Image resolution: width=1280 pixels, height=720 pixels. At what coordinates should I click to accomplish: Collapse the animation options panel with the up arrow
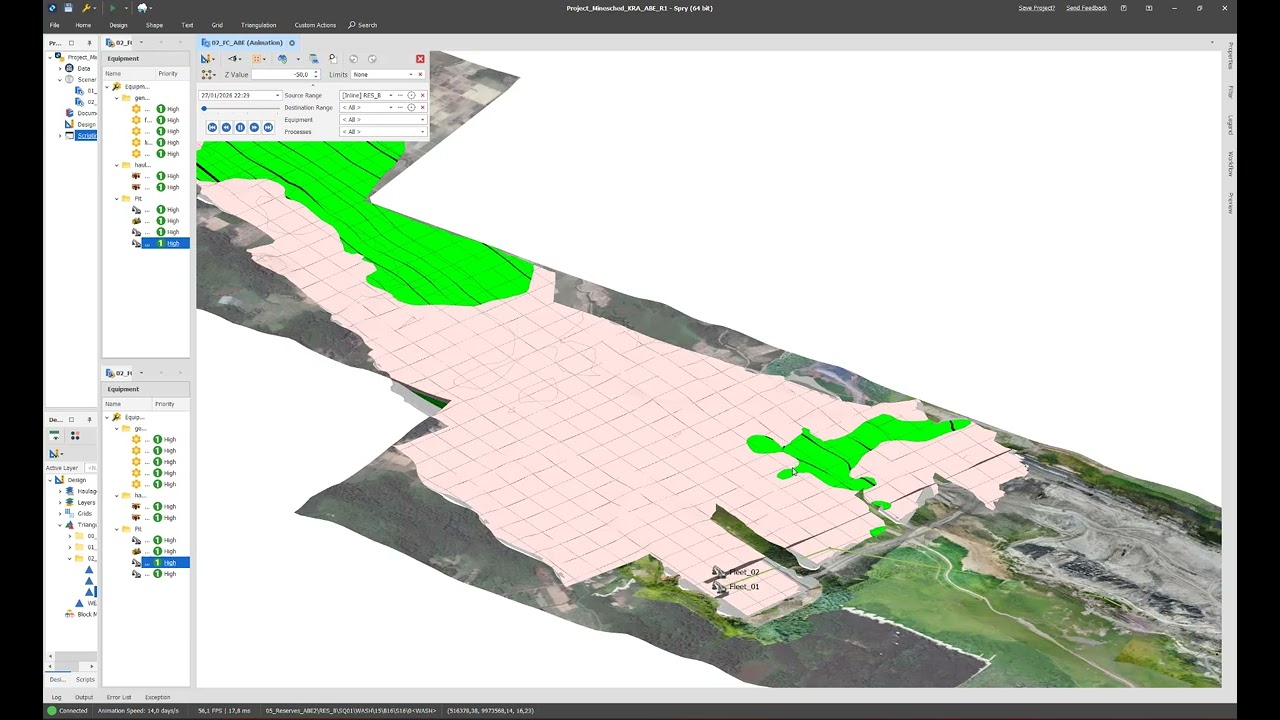[x=313, y=85]
